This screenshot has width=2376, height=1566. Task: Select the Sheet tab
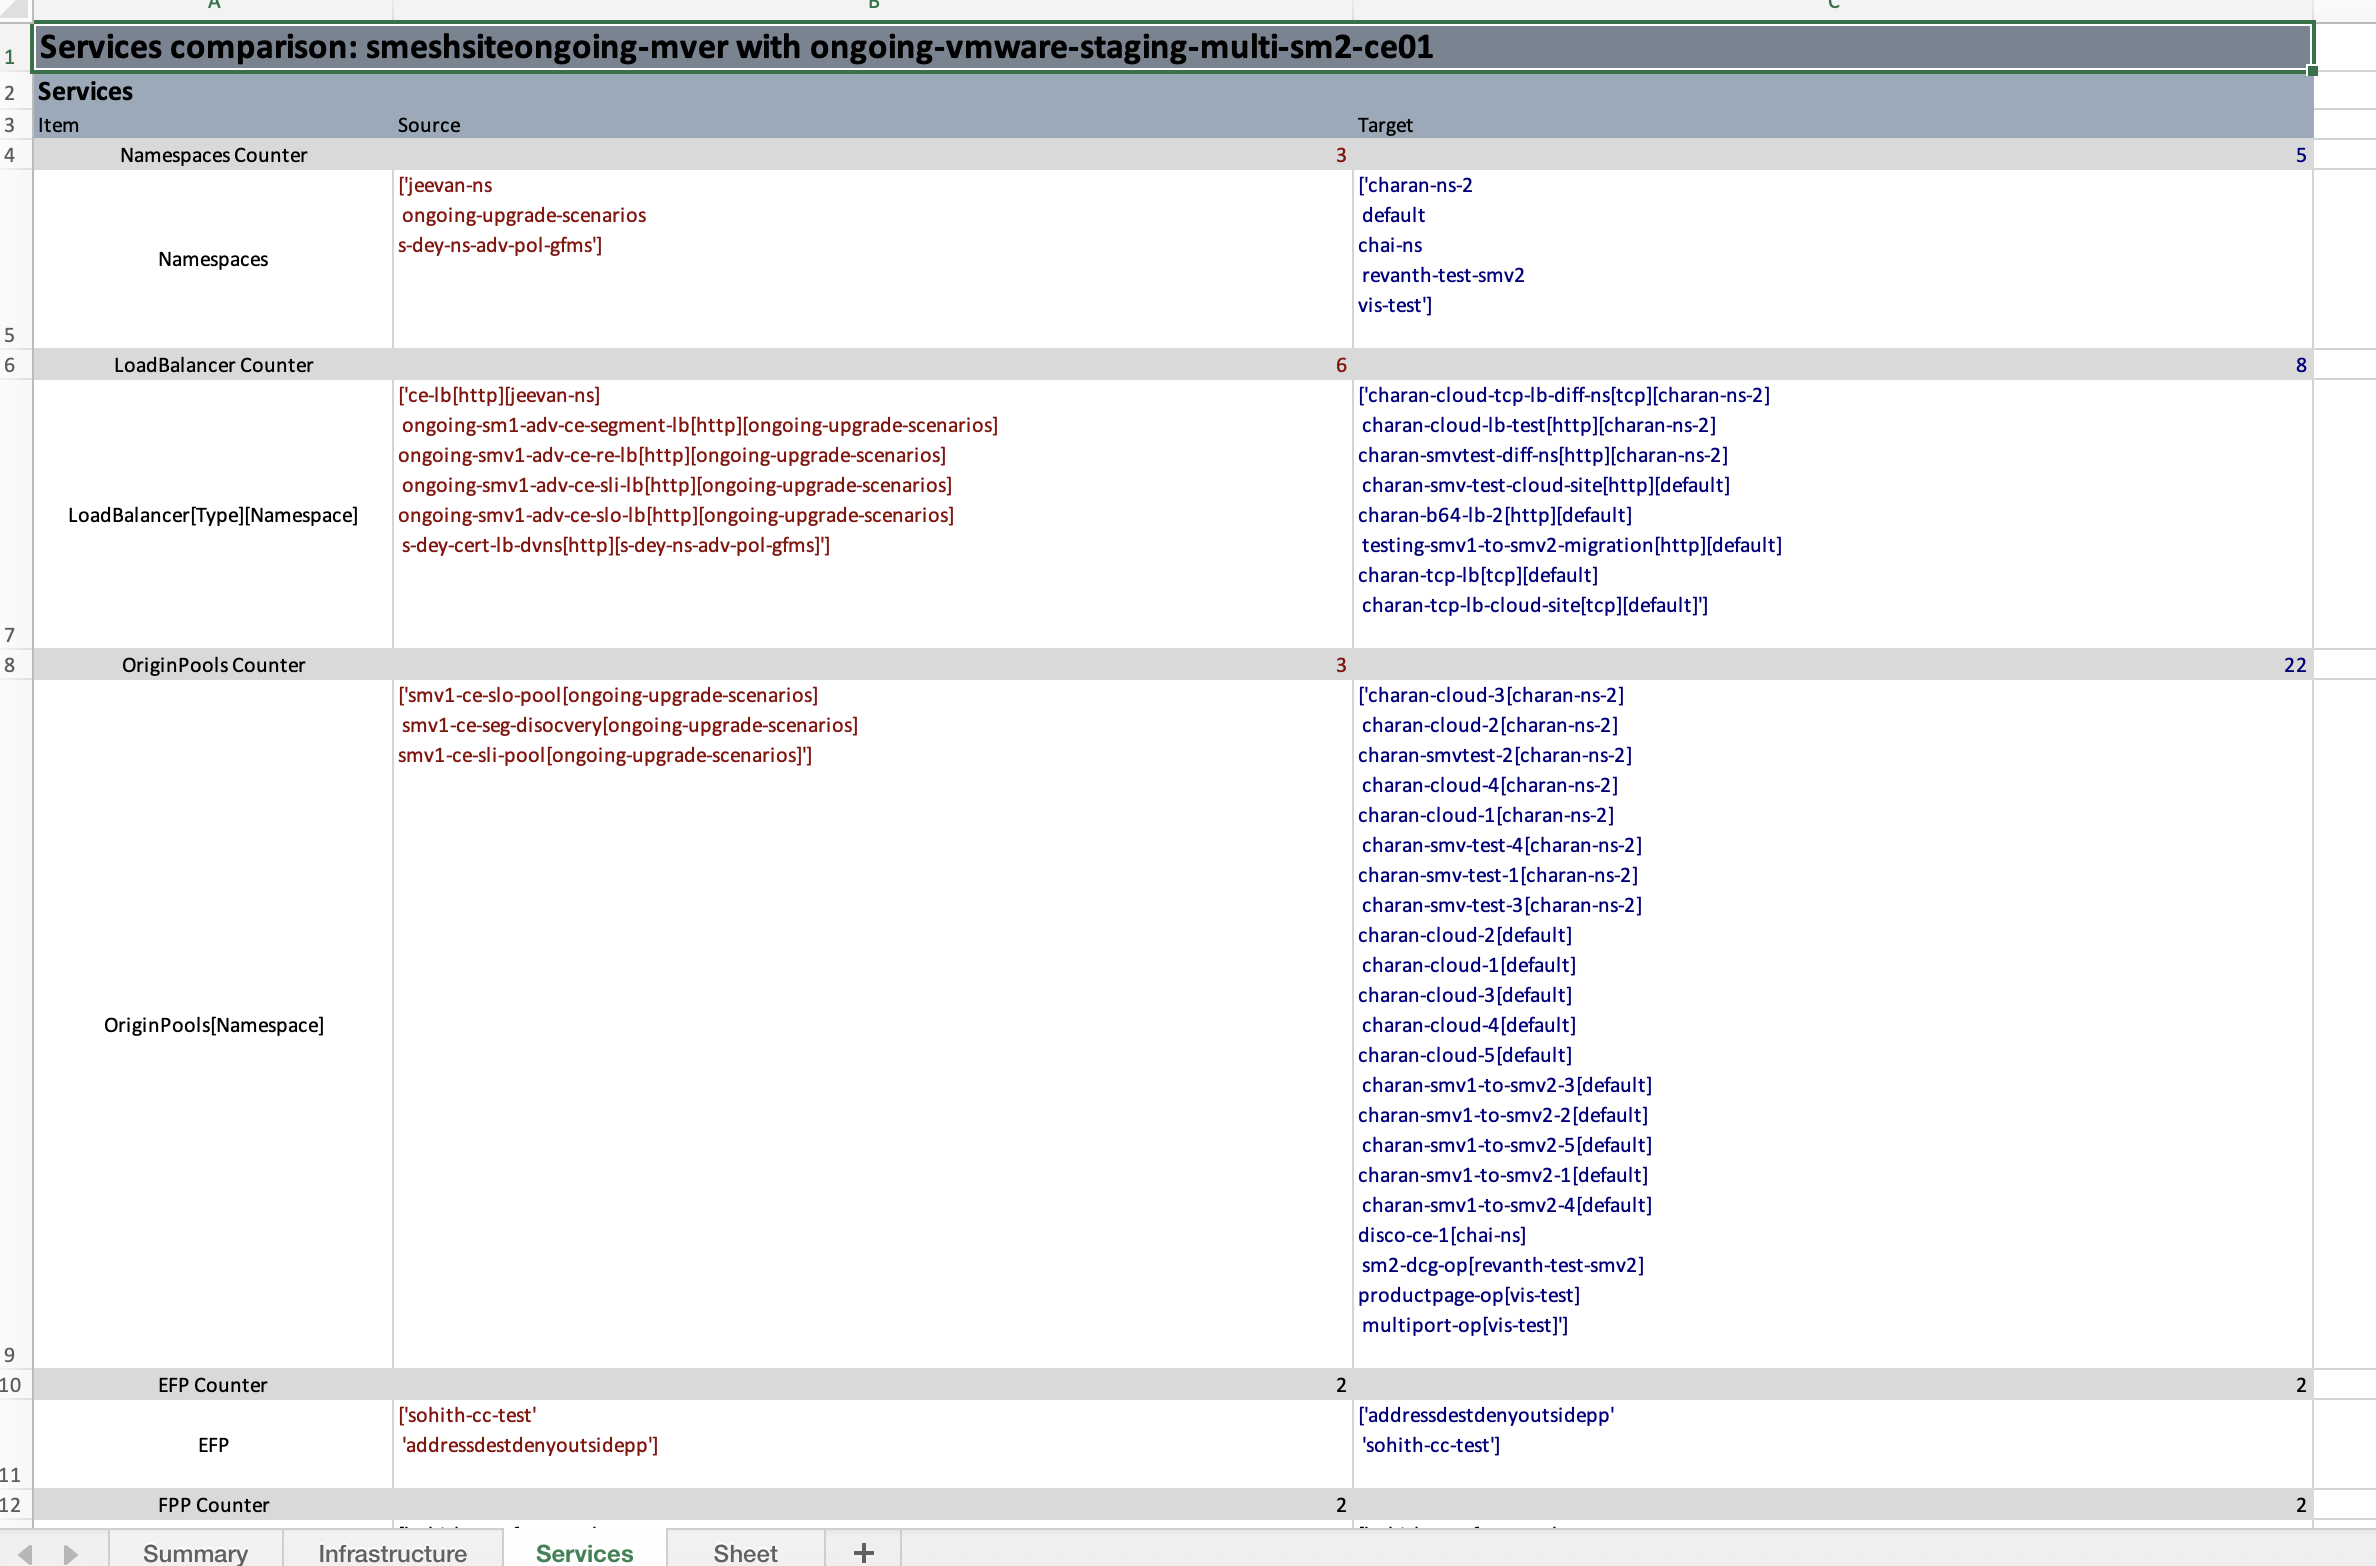(745, 1552)
